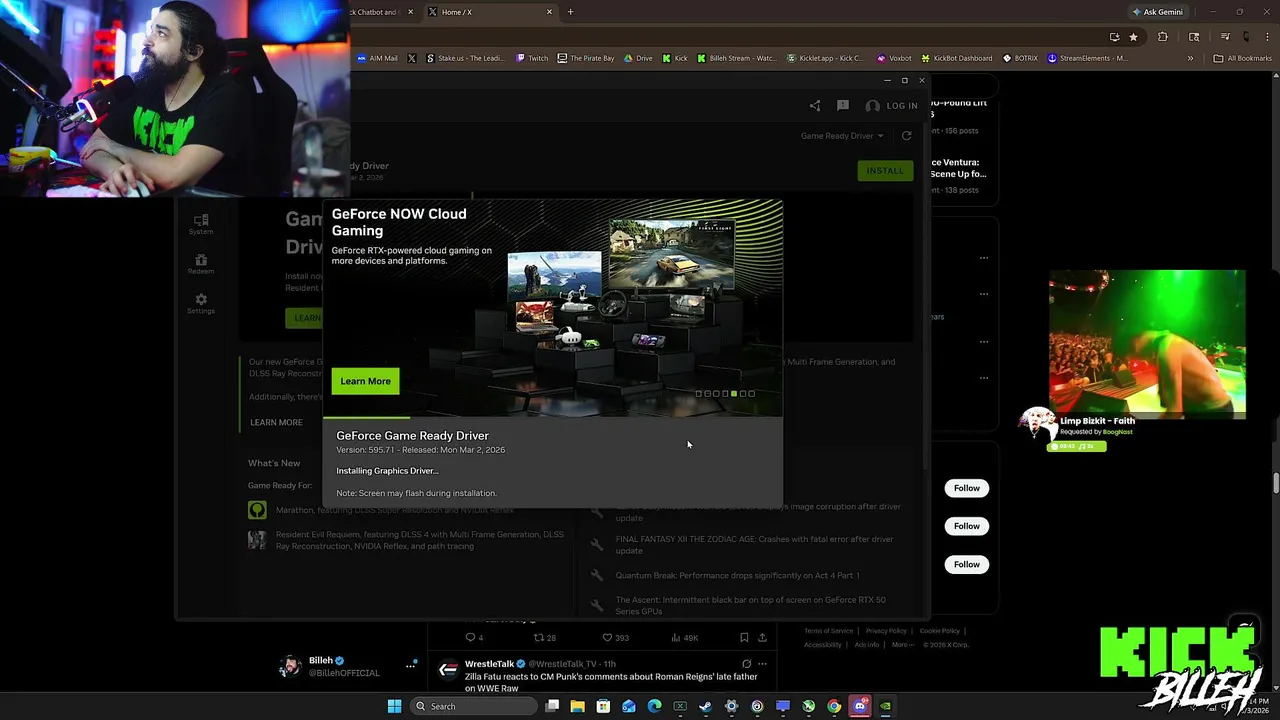The image size is (1280, 720).
Task: Open The Pirate Bay bookmark
Action: pos(586,58)
